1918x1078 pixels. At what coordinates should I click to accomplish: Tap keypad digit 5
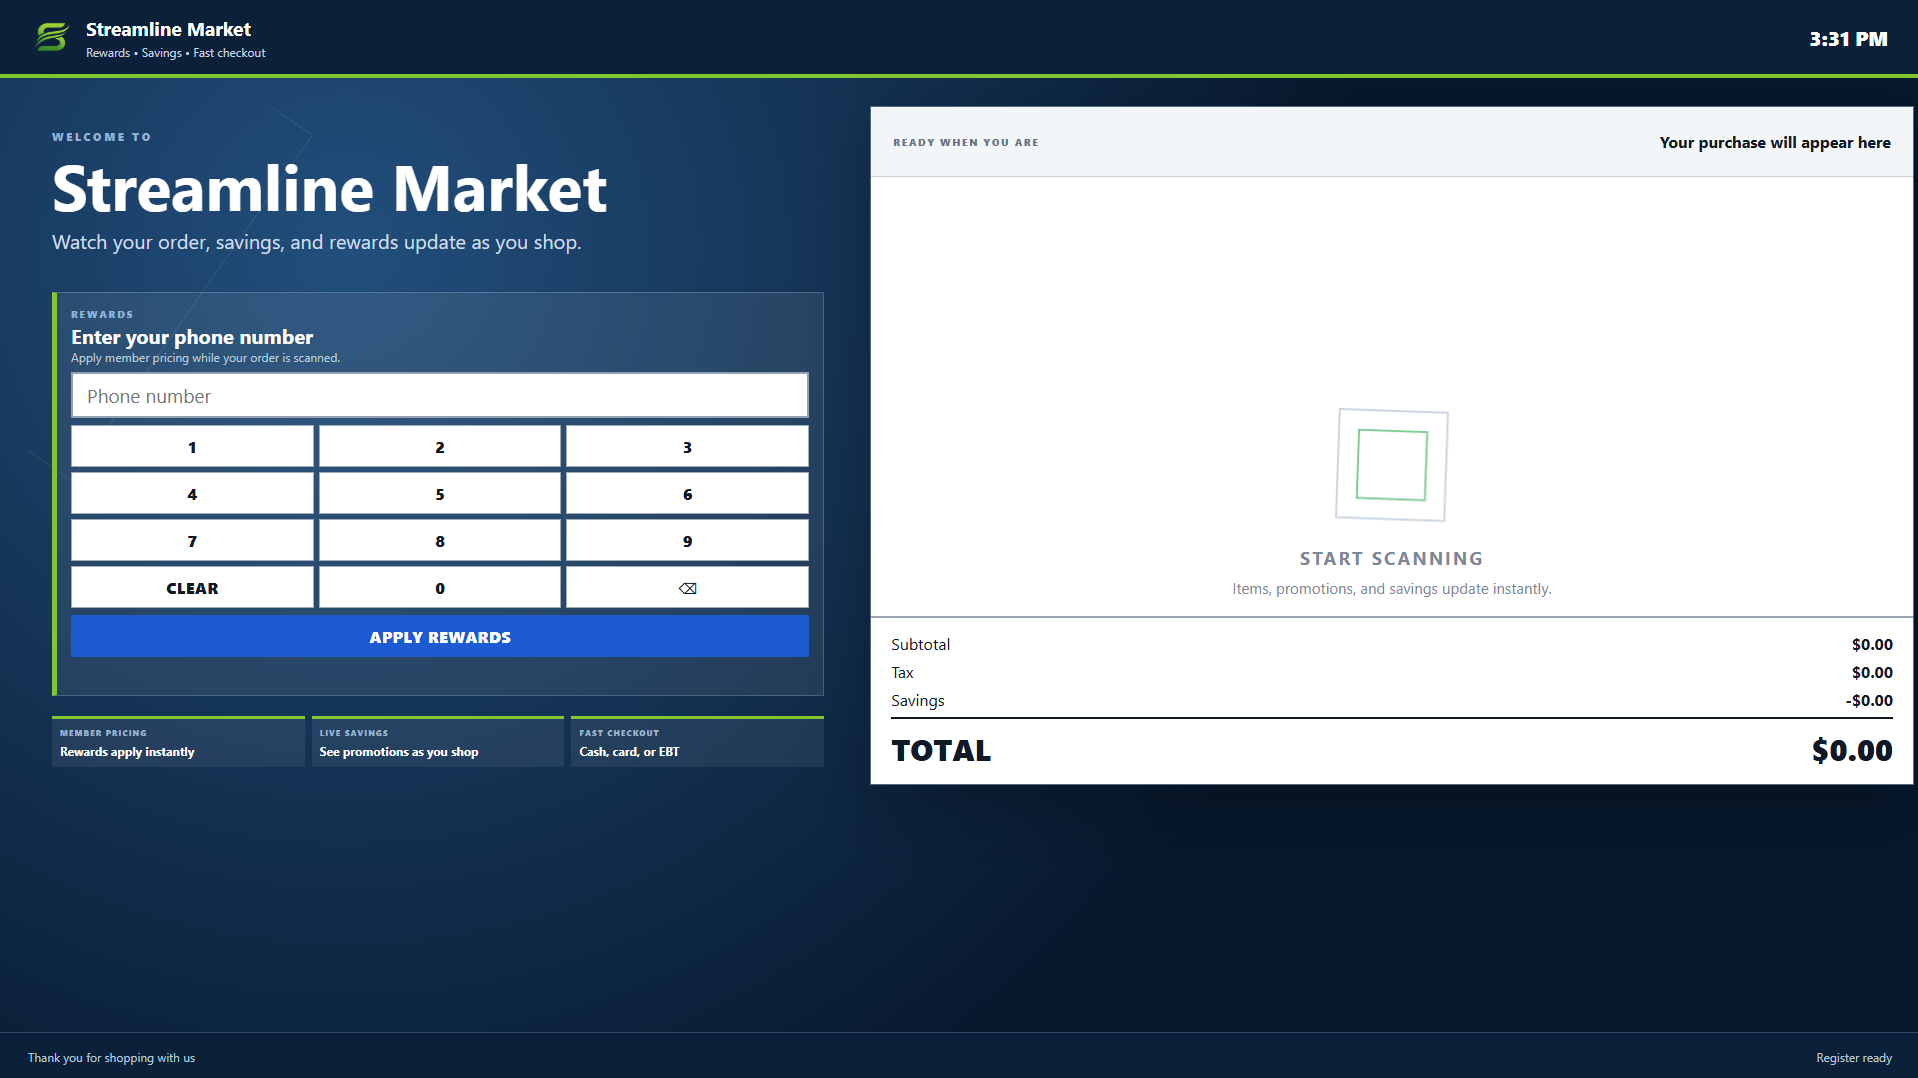[440, 494]
